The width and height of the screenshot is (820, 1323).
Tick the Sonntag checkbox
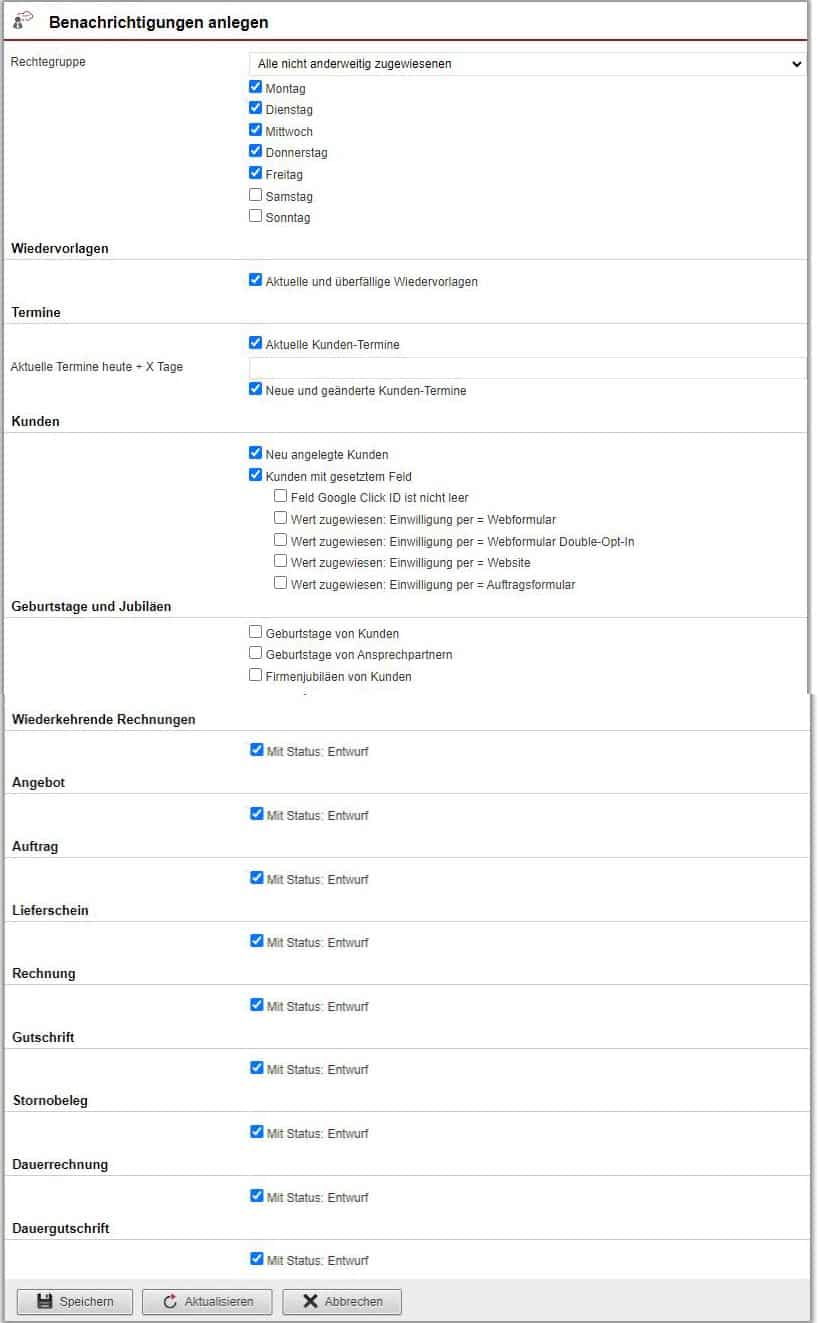point(256,217)
